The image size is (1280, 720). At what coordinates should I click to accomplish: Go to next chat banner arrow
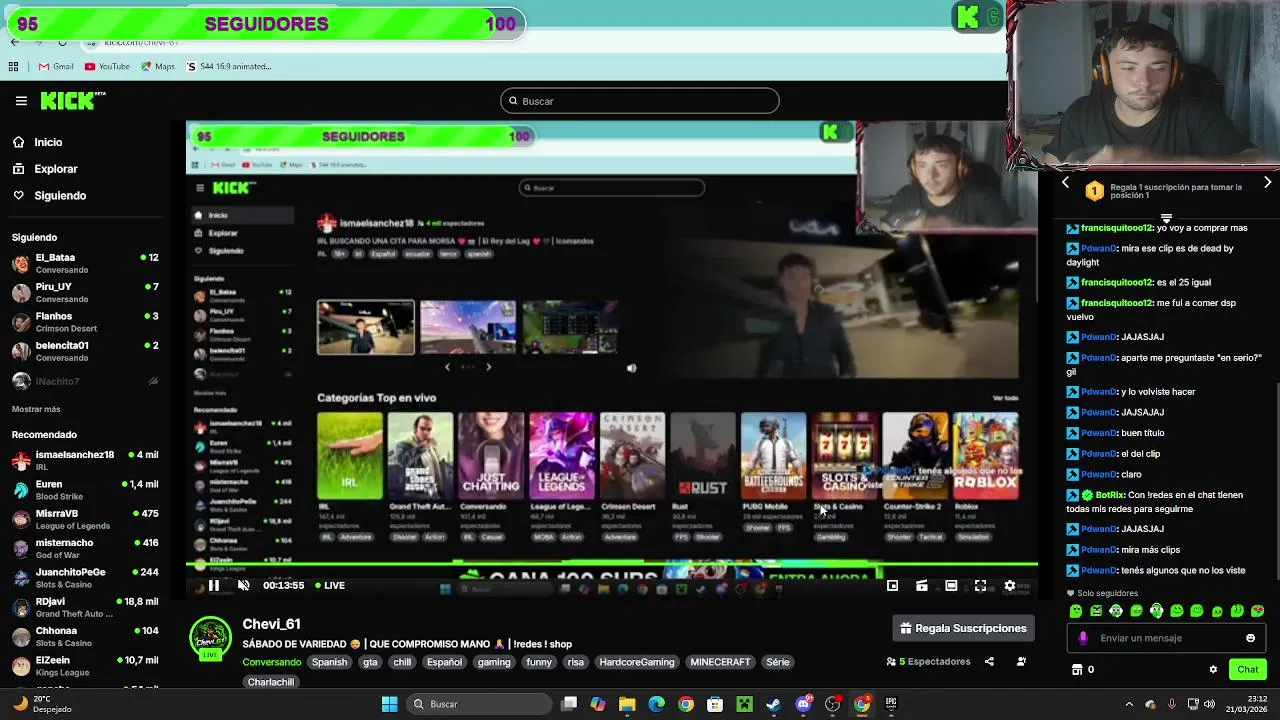point(1267,183)
